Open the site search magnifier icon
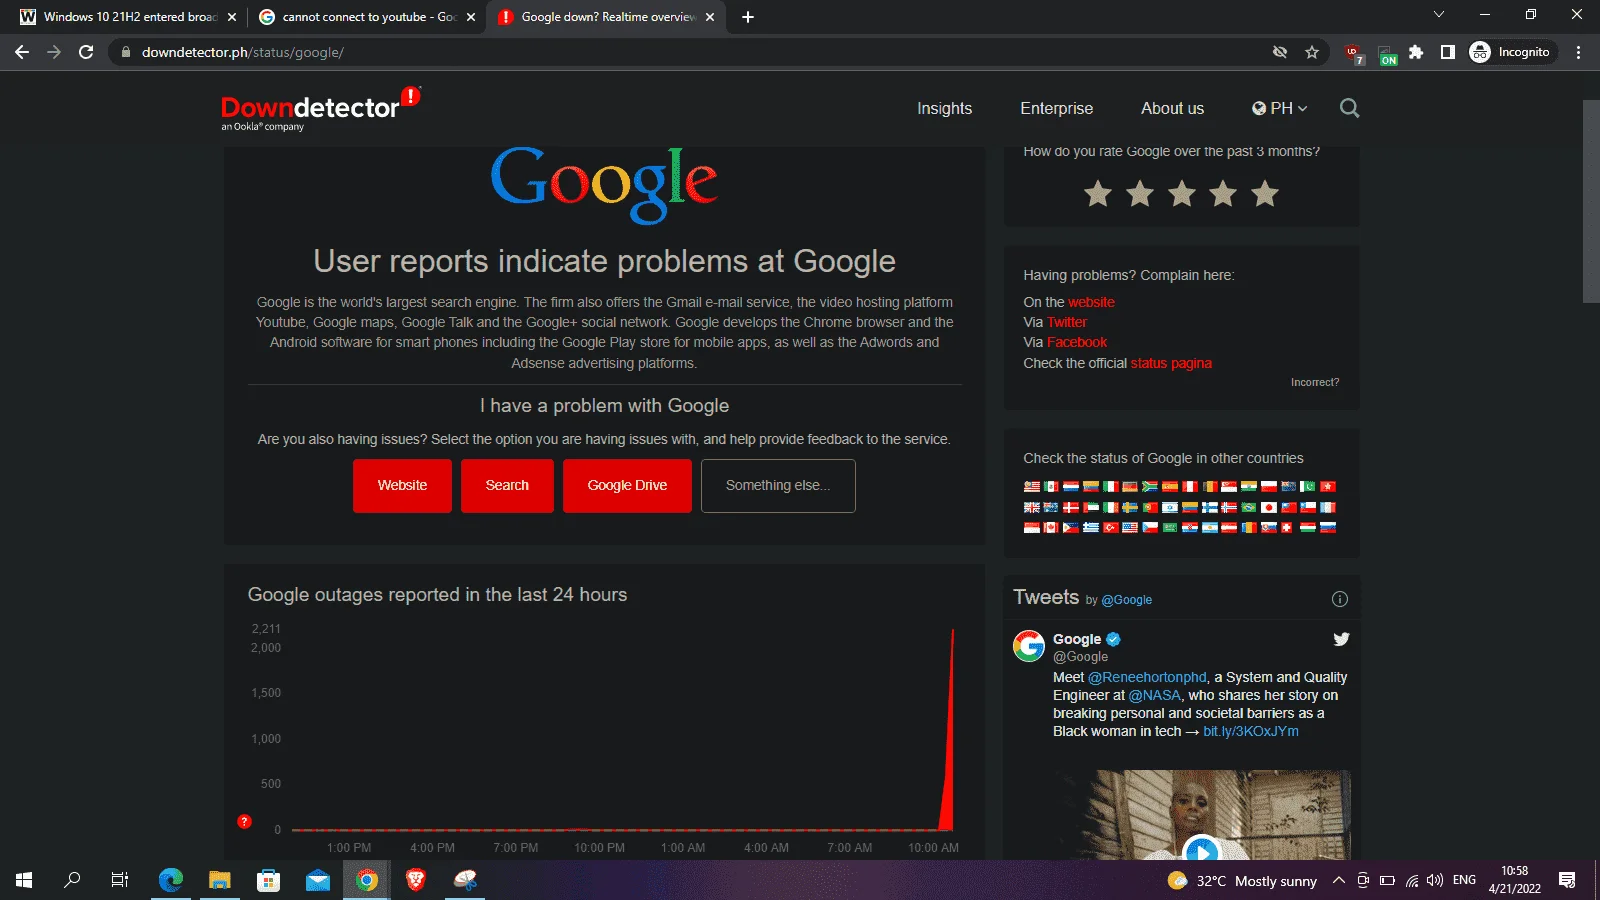 (1349, 108)
